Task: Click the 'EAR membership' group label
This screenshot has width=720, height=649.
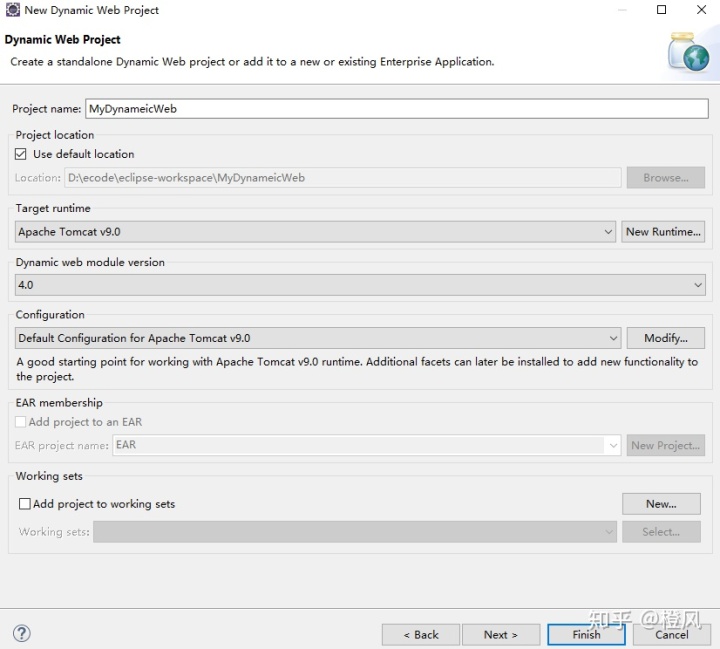Action: (59, 403)
